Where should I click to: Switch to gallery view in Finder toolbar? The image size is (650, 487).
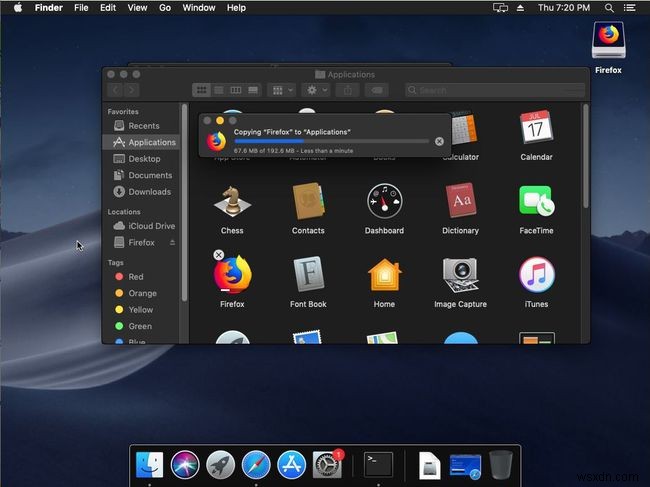pos(253,90)
